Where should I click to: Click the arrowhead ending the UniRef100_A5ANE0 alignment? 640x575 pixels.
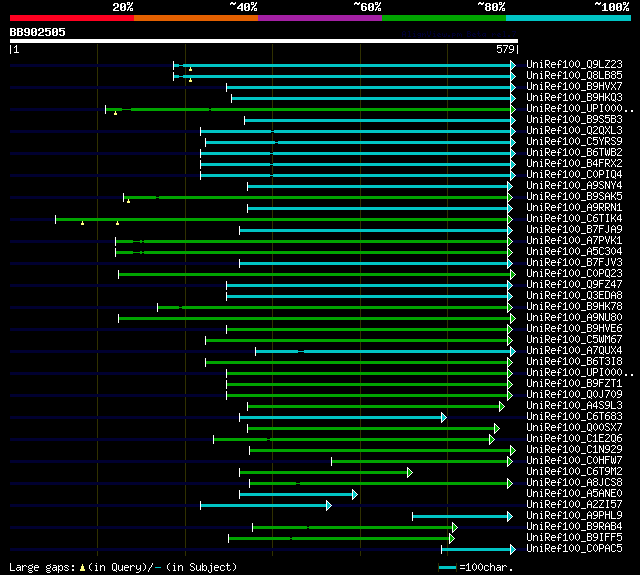click(355, 495)
